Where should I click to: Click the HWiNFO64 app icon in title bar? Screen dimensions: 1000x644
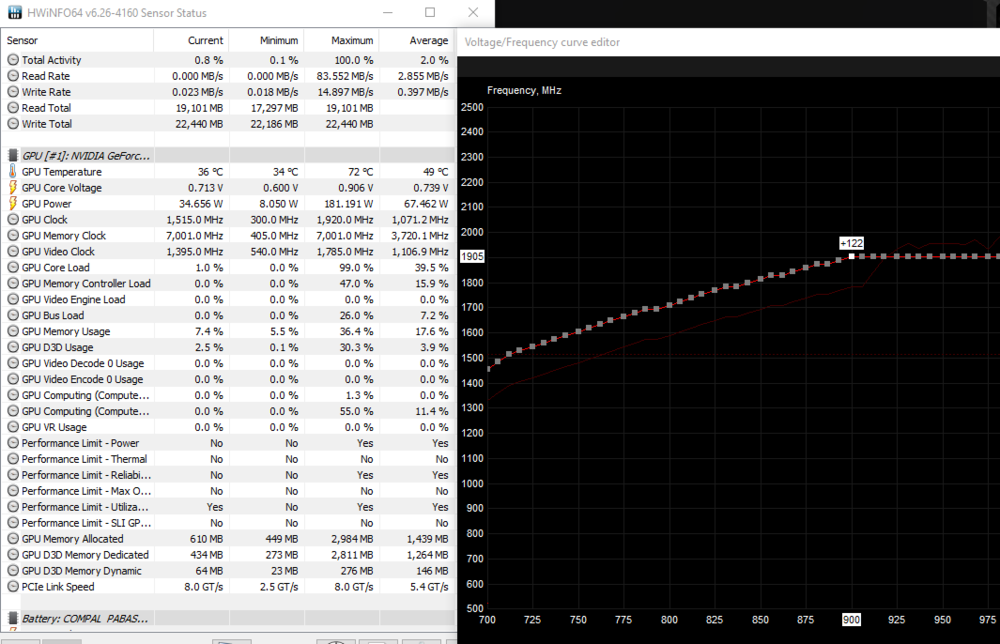[x=14, y=13]
